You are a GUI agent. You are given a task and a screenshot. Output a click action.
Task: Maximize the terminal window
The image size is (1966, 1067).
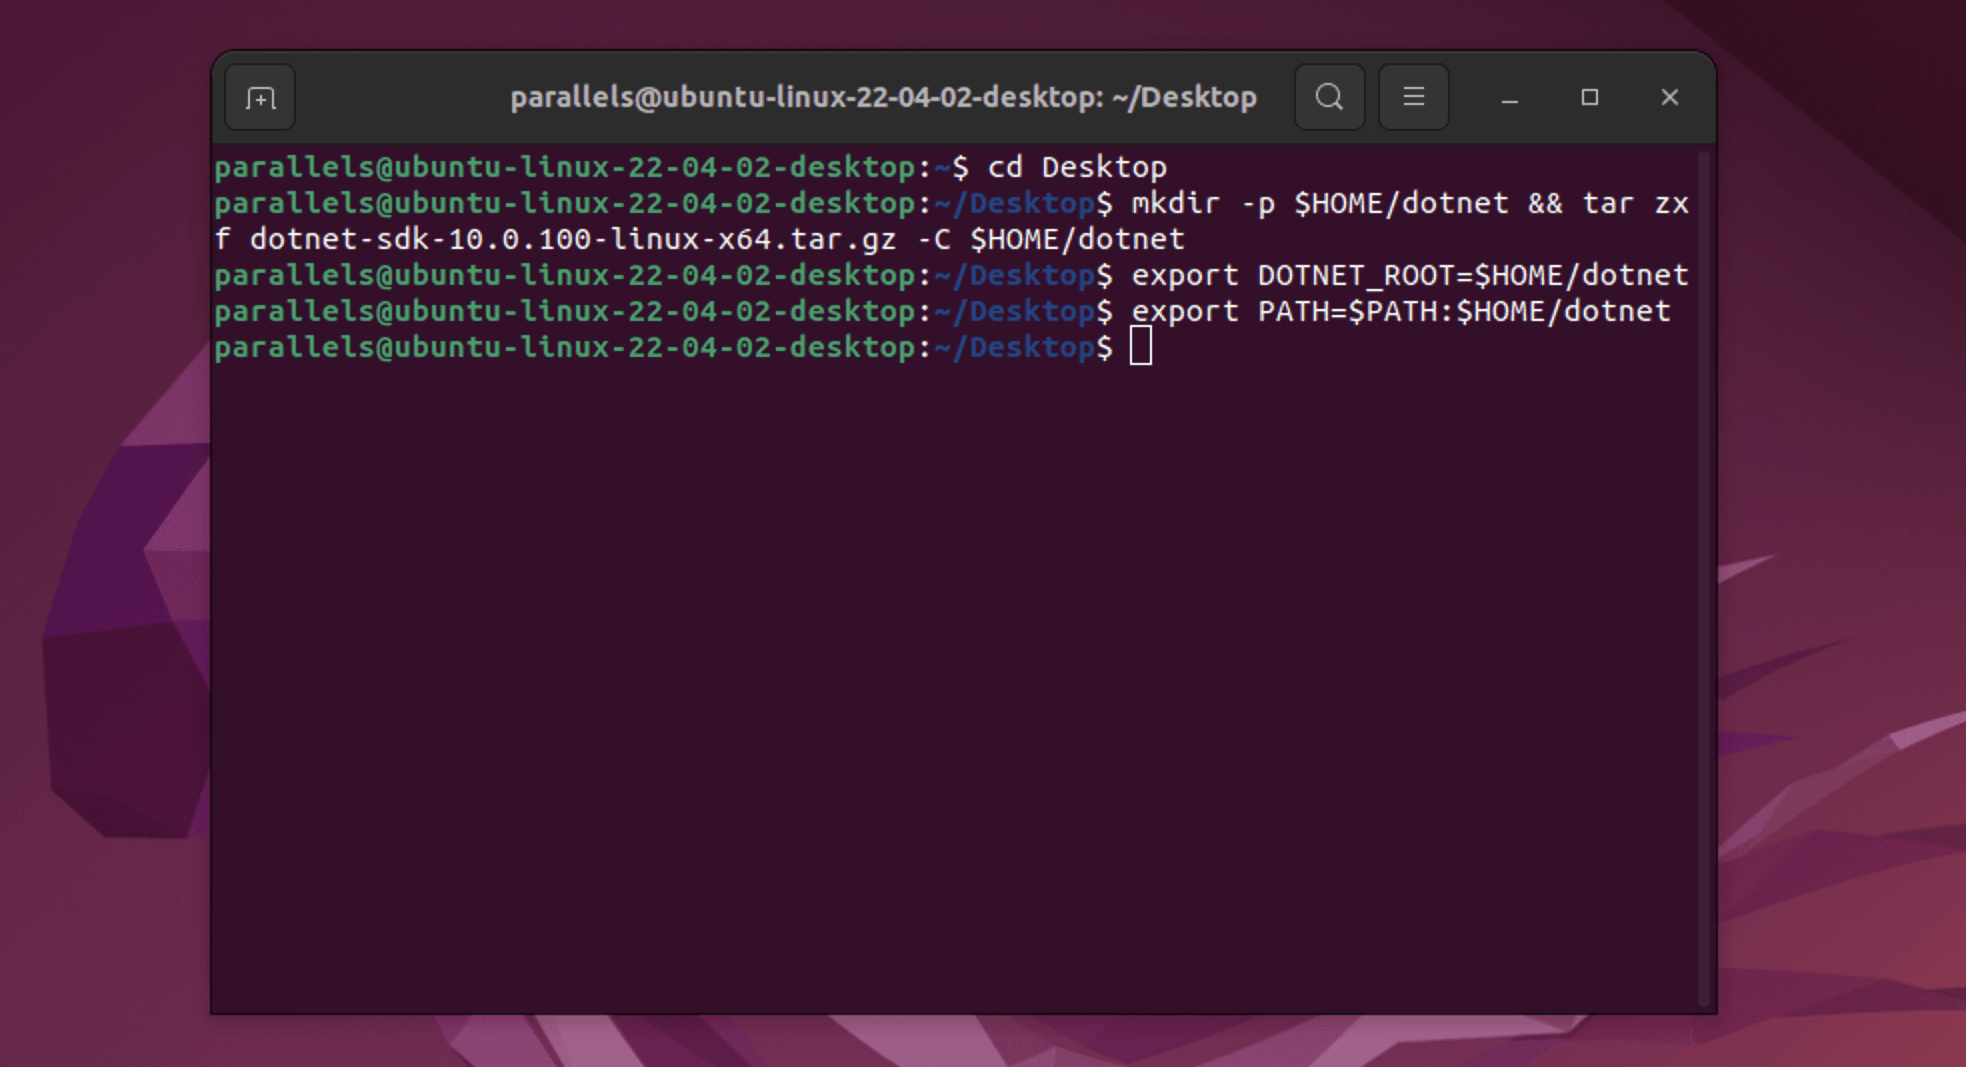pyautogui.click(x=1589, y=97)
